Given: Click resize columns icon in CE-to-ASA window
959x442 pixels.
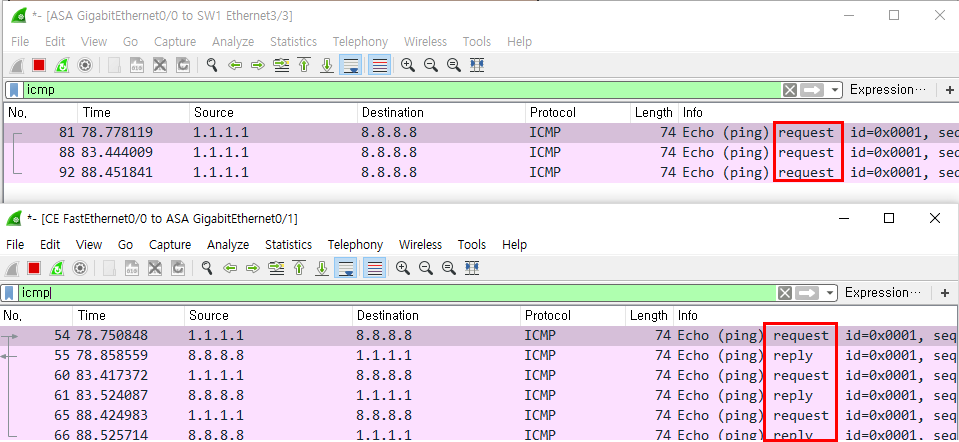Looking at the screenshot, I should coord(472,268).
